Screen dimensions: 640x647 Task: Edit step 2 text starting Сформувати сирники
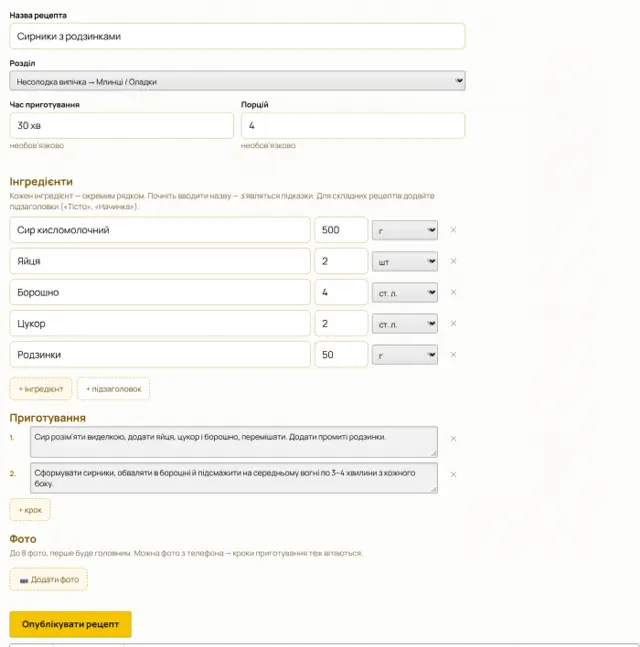tap(234, 478)
